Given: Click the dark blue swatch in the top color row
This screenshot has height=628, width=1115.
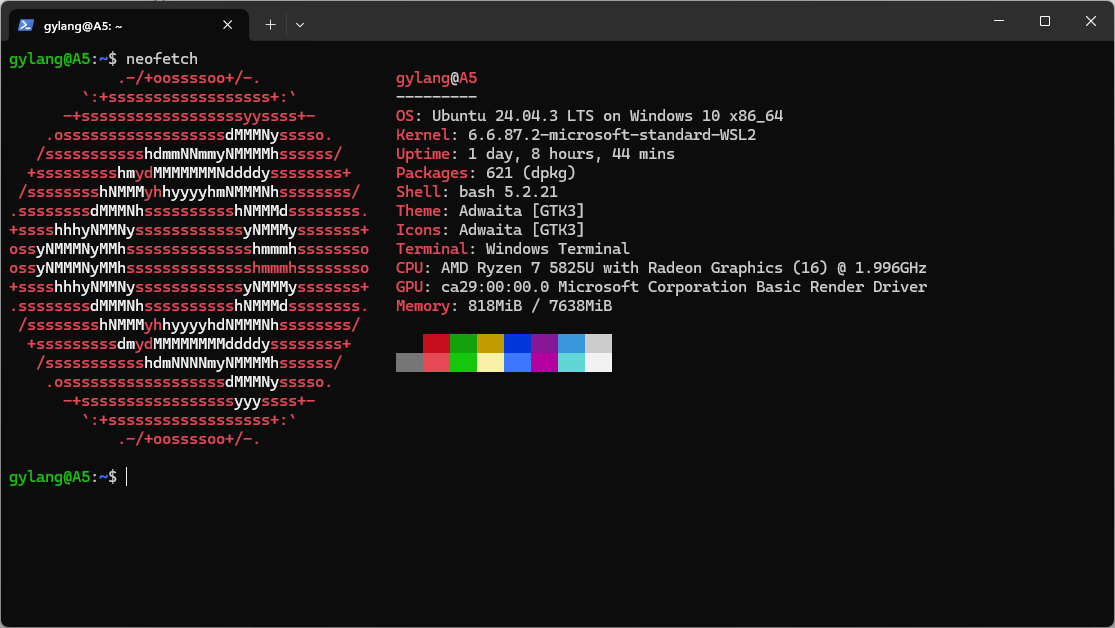Looking at the screenshot, I should click(517, 344).
